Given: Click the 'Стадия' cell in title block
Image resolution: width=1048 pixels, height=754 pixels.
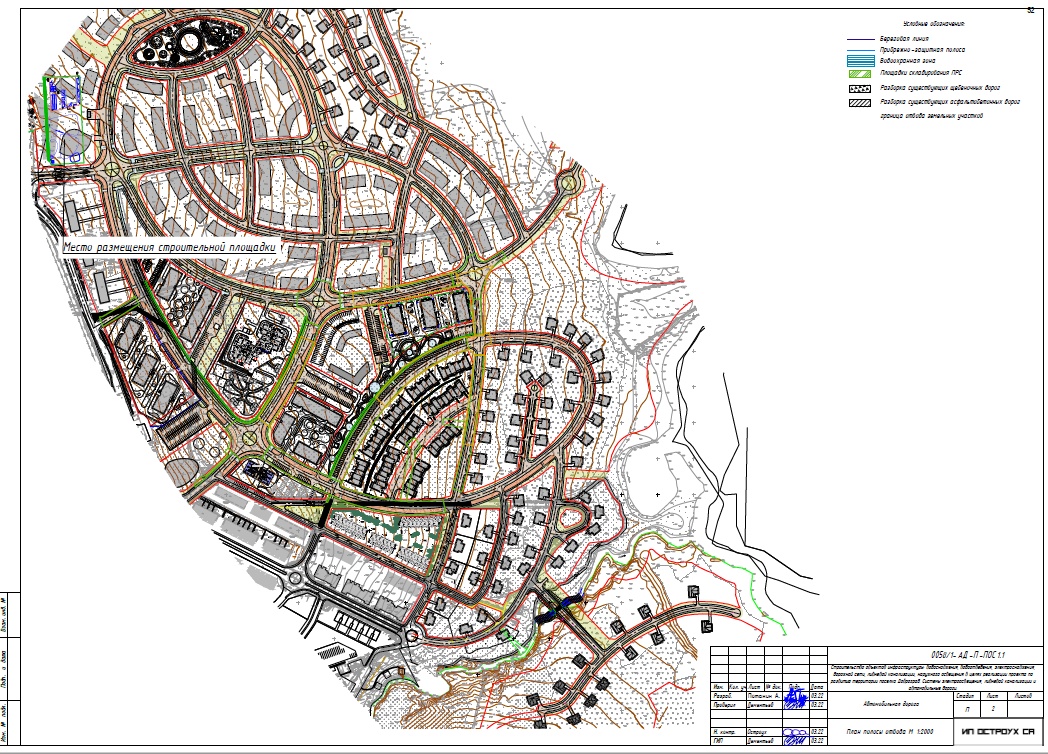Looking at the screenshot, I should [x=965, y=695].
